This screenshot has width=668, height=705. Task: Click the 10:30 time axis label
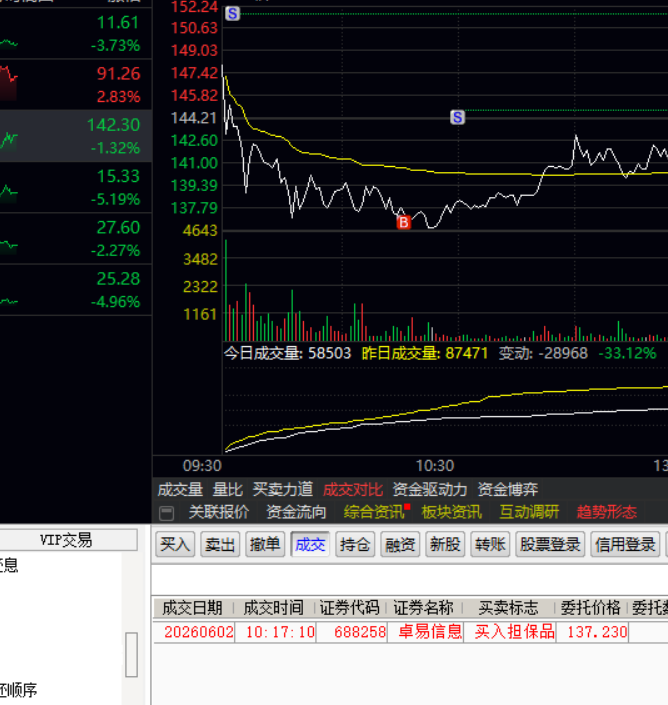(x=435, y=466)
